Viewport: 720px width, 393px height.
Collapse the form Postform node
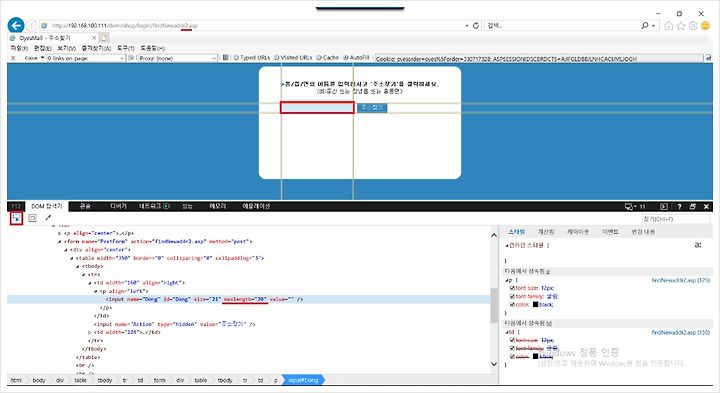(x=59, y=241)
